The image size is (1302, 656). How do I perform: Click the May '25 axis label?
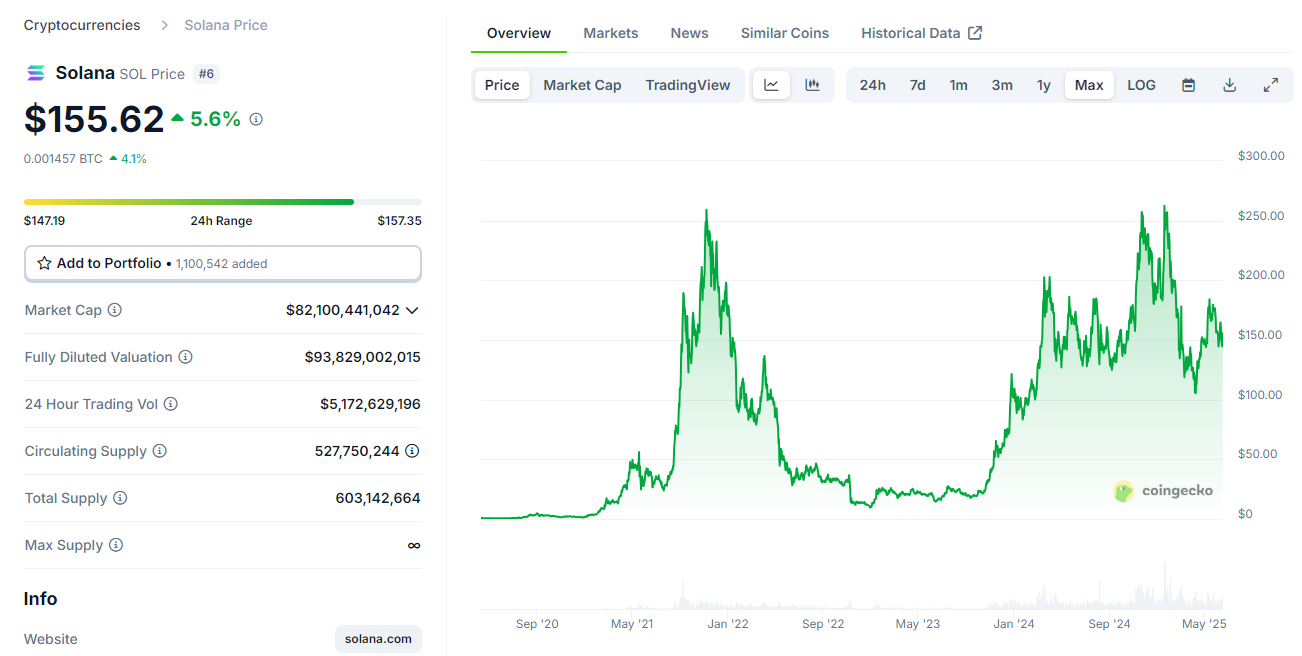(x=1204, y=624)
